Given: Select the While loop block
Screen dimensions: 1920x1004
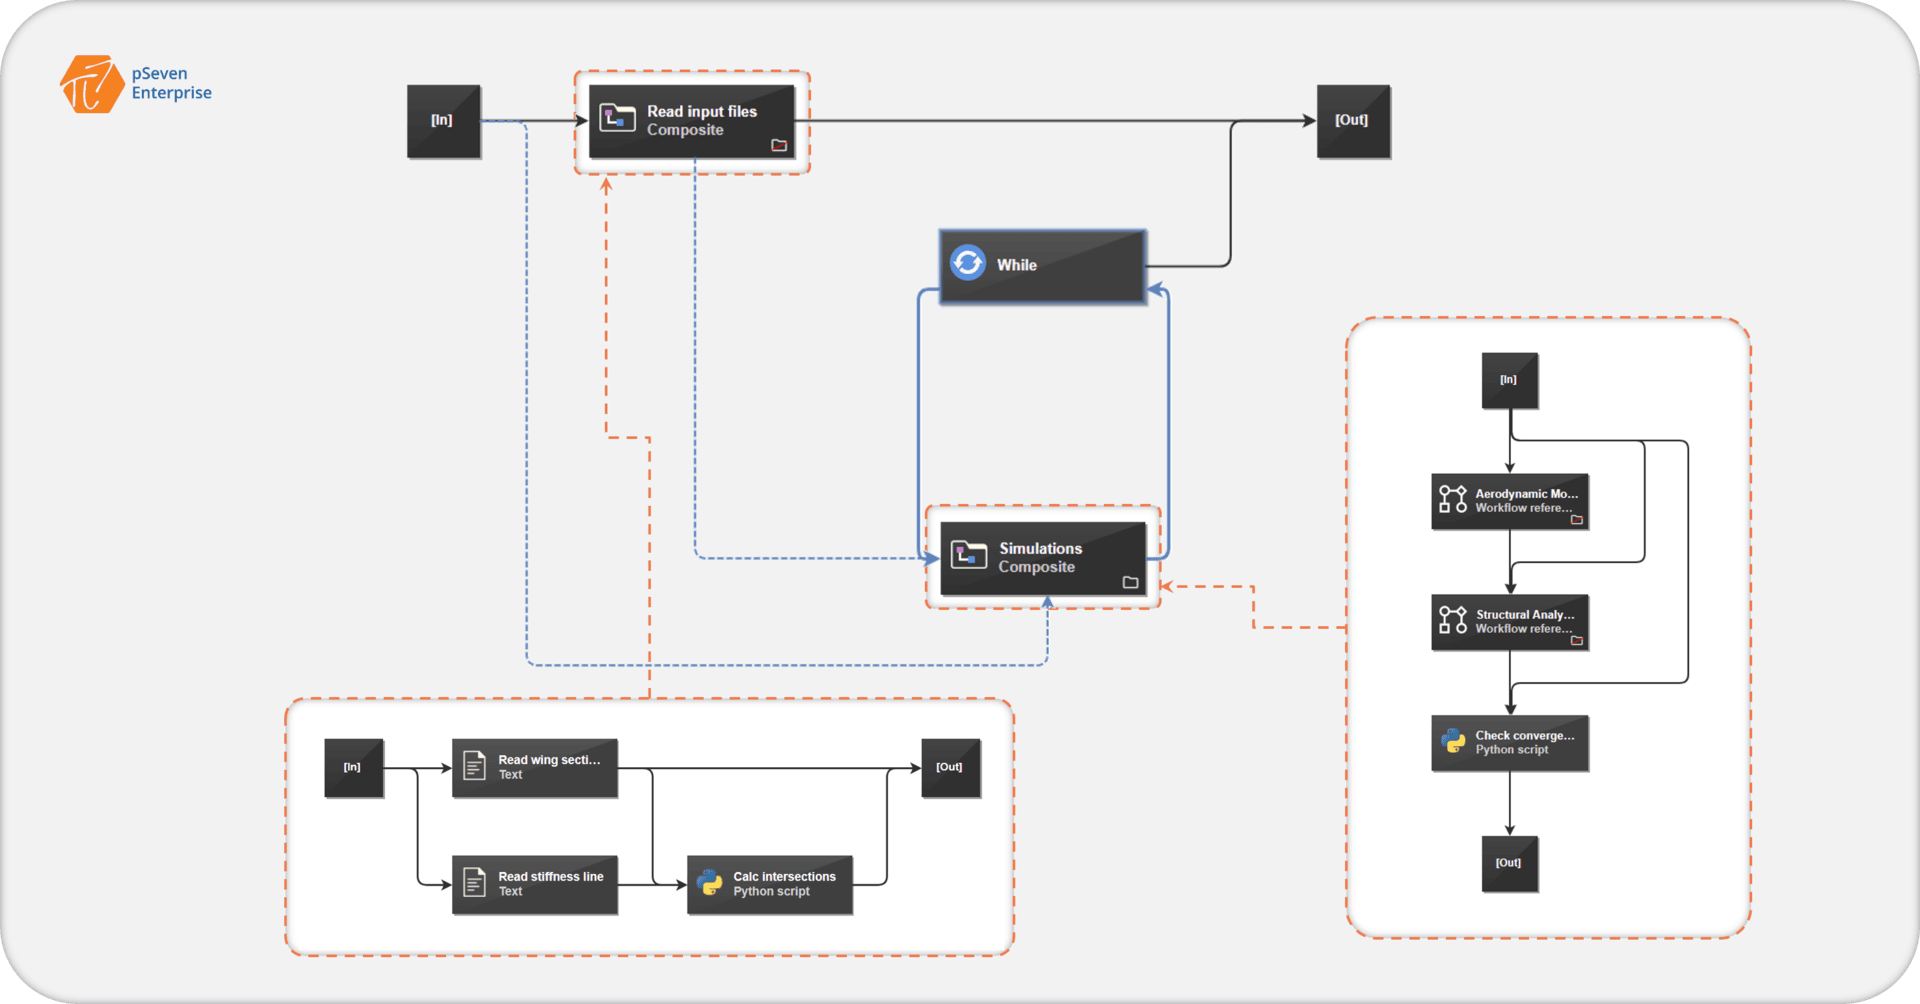Looking at the screenshot, I should 1042,265.
